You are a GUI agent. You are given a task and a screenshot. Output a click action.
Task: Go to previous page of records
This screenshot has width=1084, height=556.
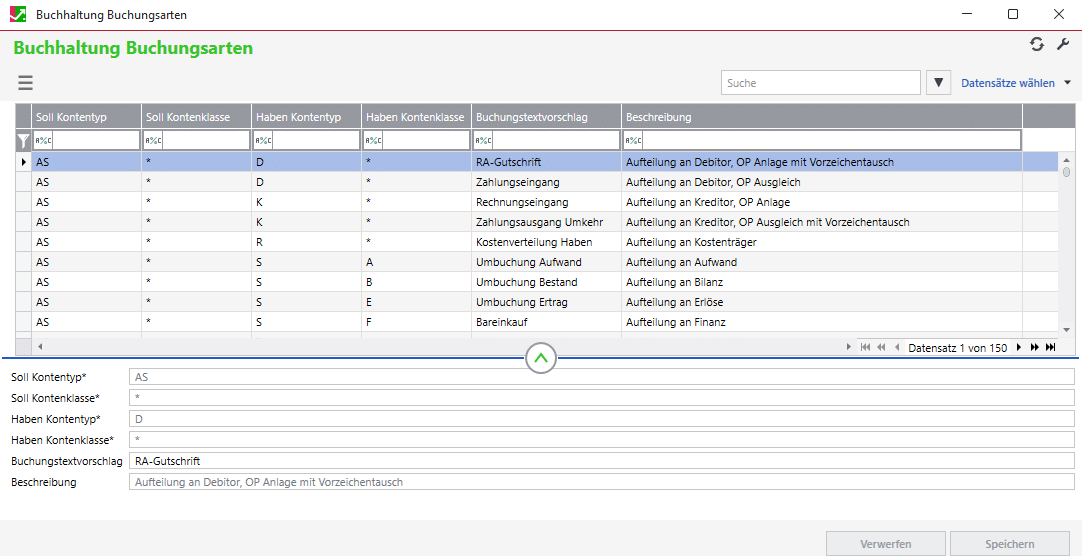click(x=881, y=347)
